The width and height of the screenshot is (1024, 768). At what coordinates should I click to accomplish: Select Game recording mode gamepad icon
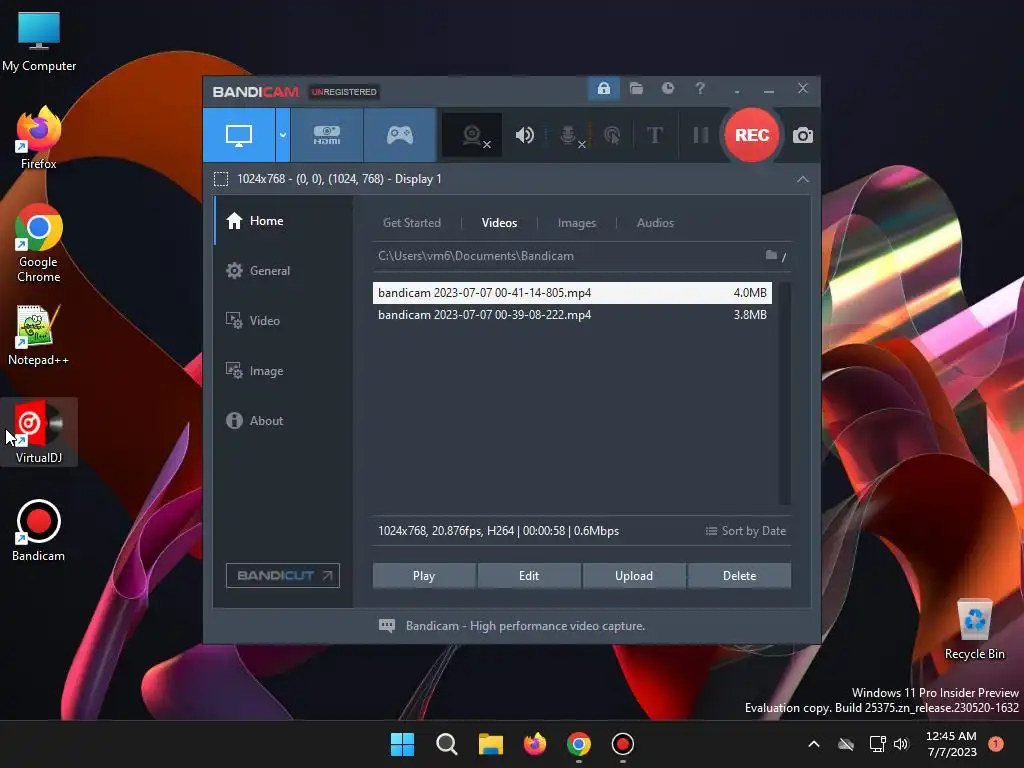(x=400, y=135)
